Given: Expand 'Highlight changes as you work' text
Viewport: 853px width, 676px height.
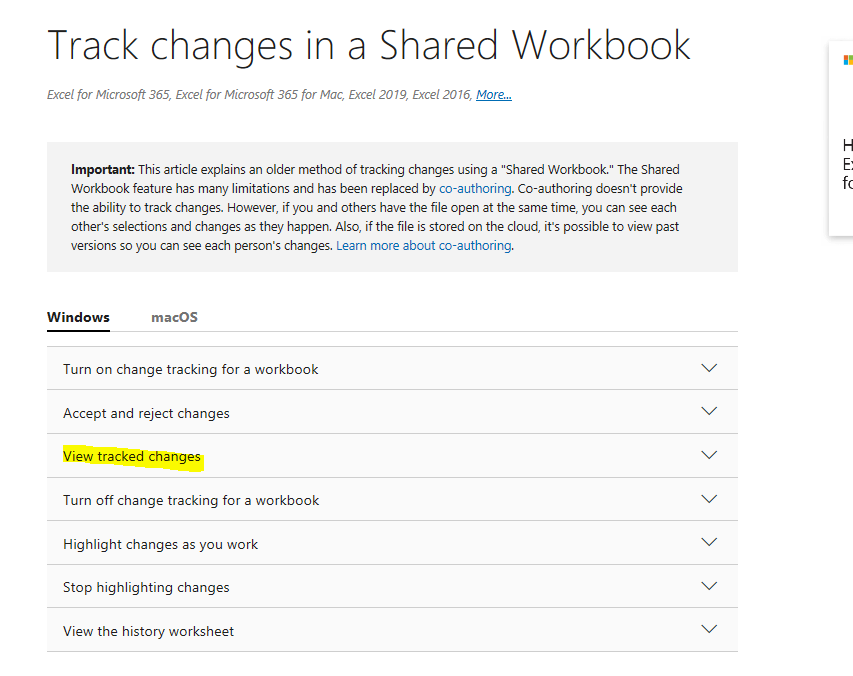Looking at the screenshot, I should click(160, 544).
